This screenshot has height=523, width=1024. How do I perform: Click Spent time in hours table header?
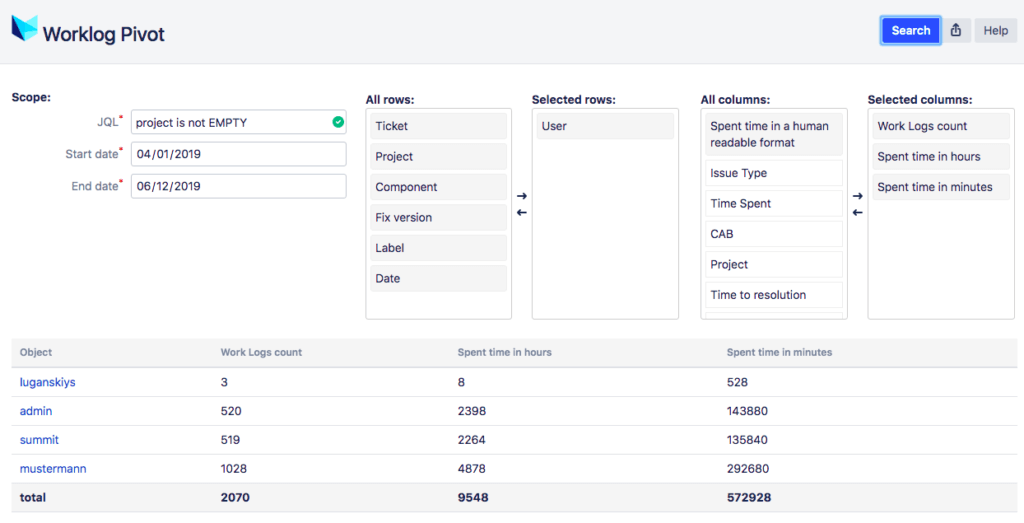pyautogui.click(x=505, y=352)
